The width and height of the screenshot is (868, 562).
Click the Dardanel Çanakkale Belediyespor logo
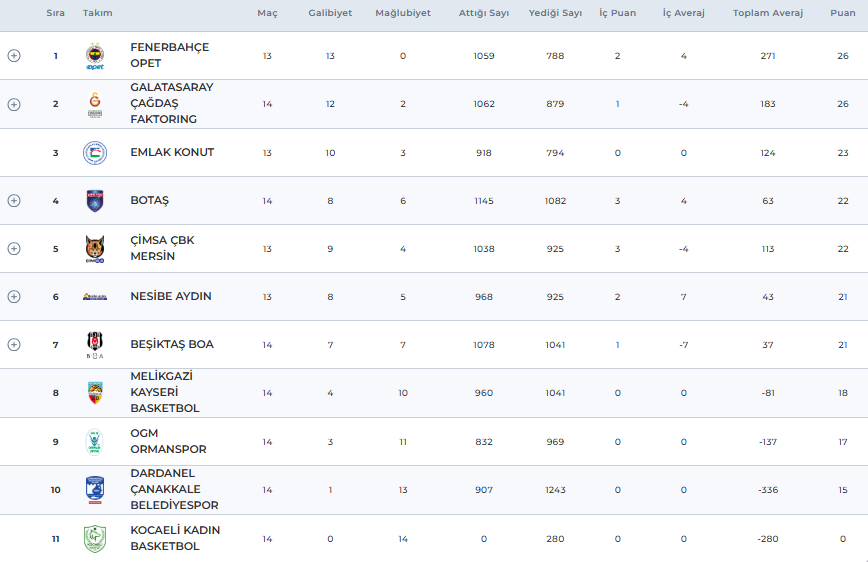pyautogui.click(x=95, y=490)
